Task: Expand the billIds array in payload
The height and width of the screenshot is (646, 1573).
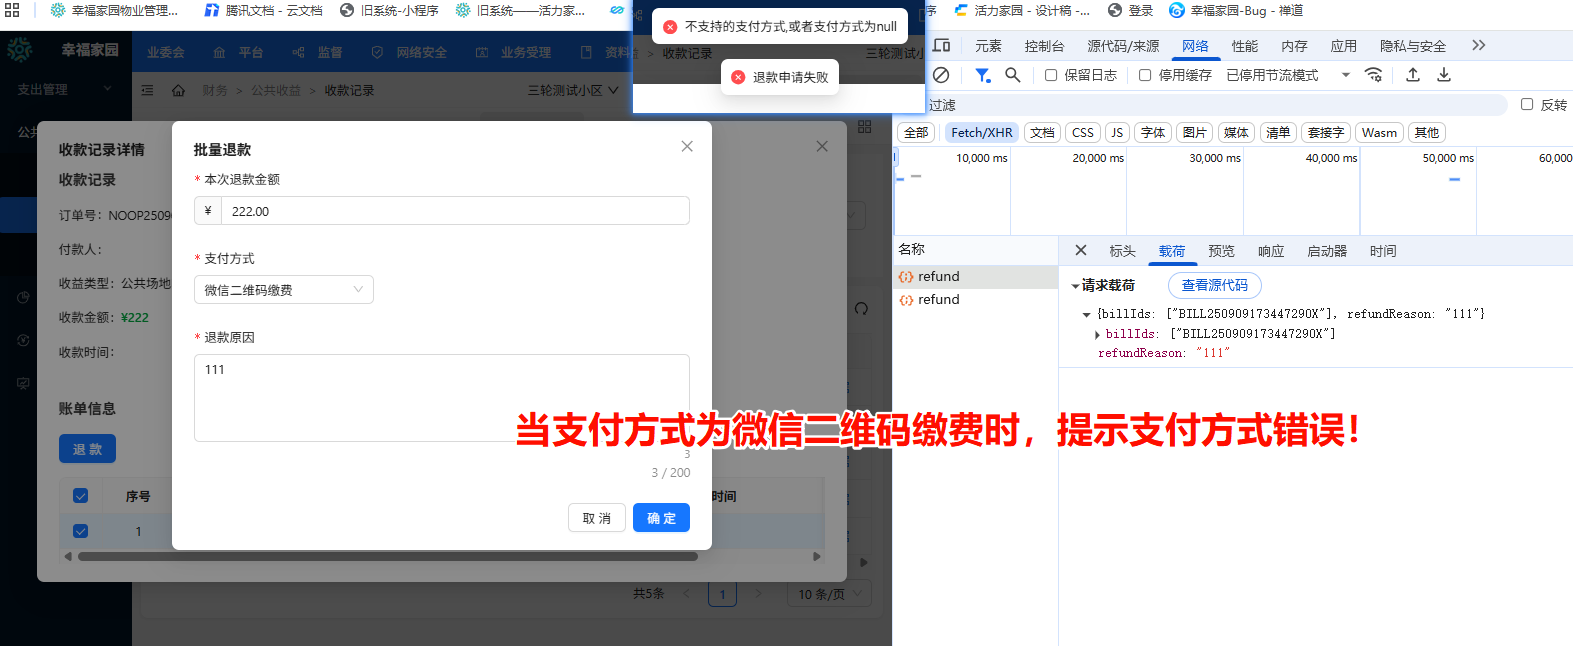Action: click(1098, 334)
